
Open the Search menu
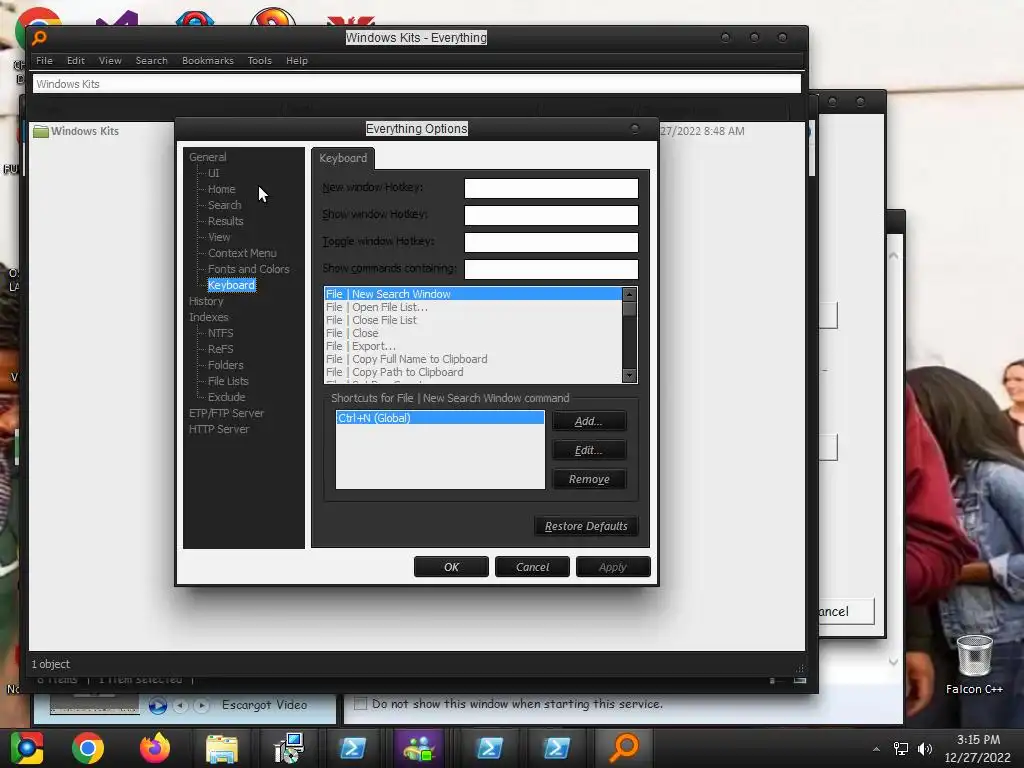tap(152, 61)
